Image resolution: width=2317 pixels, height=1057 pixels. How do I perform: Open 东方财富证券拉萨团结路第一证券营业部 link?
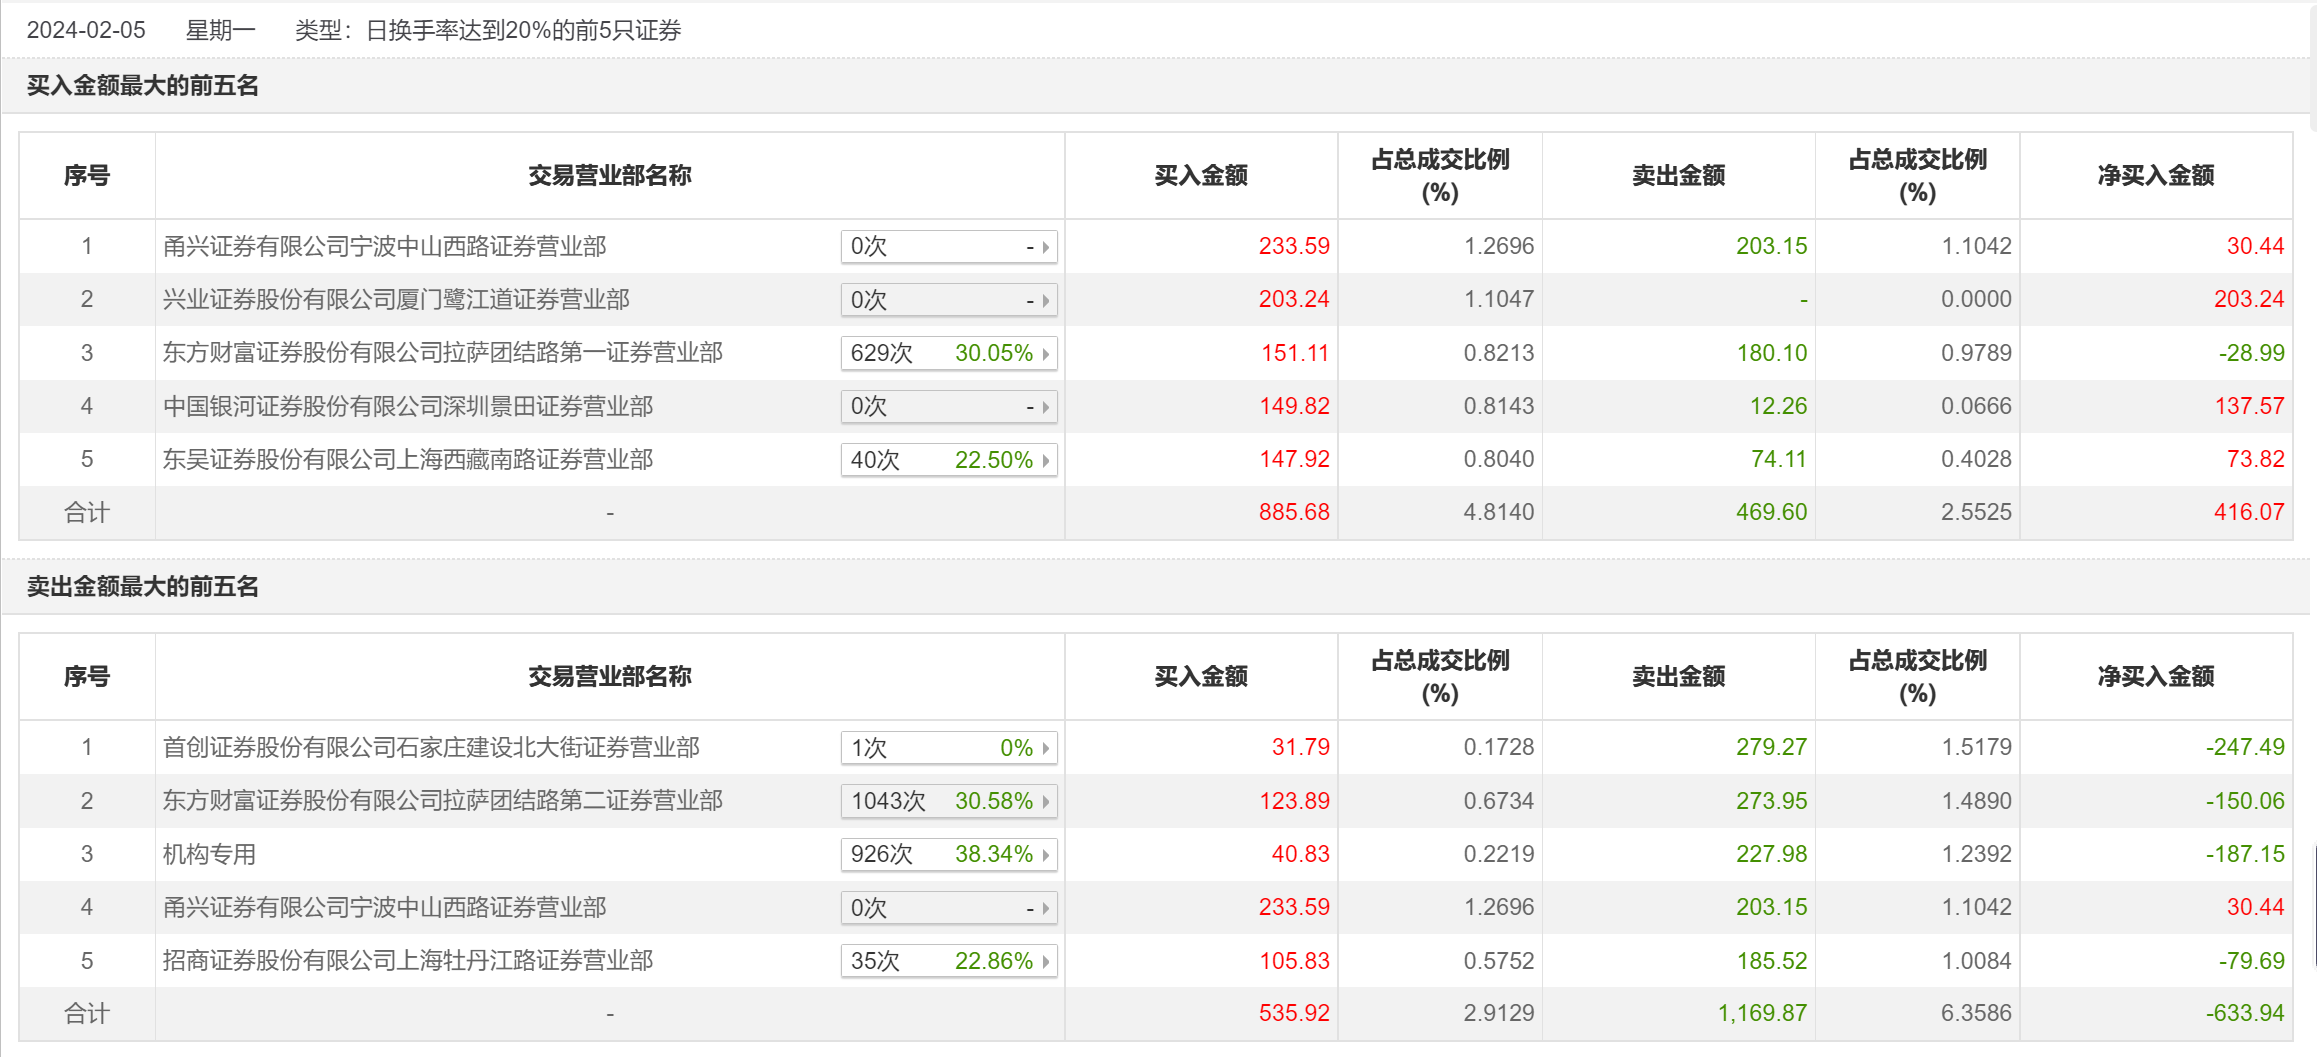coord(442,353)
